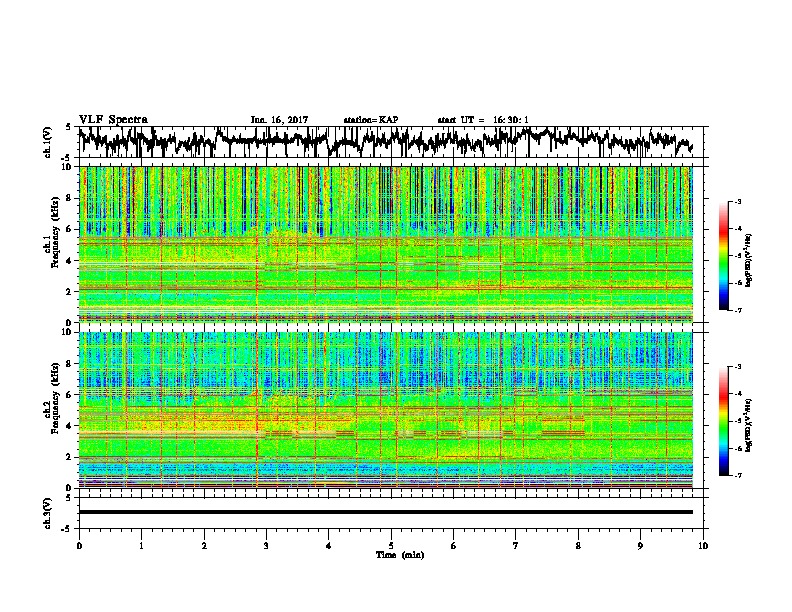Click the "ch.3(V)" axis label
Screen dimensions: 792x612
[x=47, y=513]
